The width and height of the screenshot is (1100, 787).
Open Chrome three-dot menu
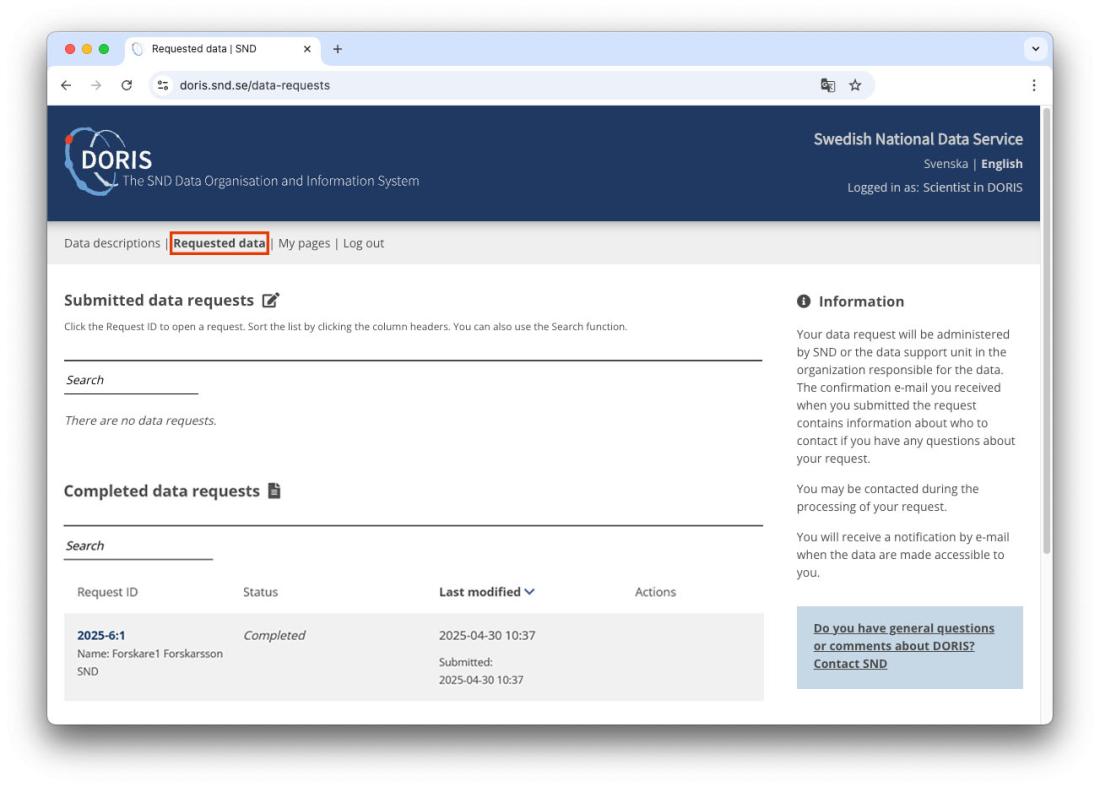(1033, 85)
